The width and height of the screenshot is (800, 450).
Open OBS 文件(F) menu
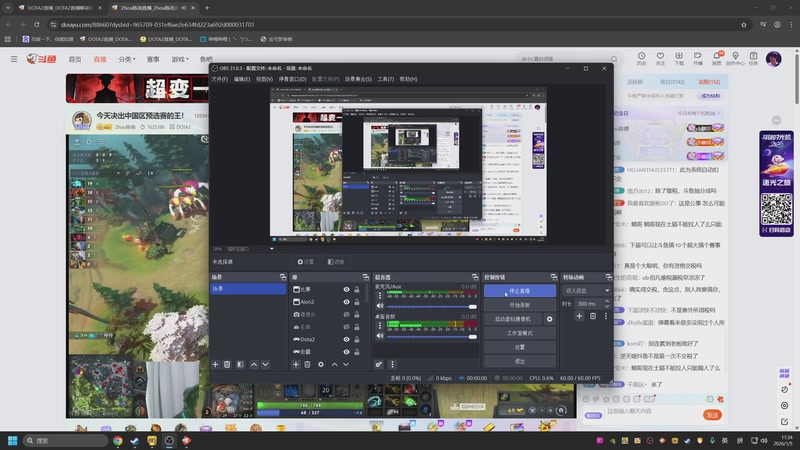click(x=220, y=79)
